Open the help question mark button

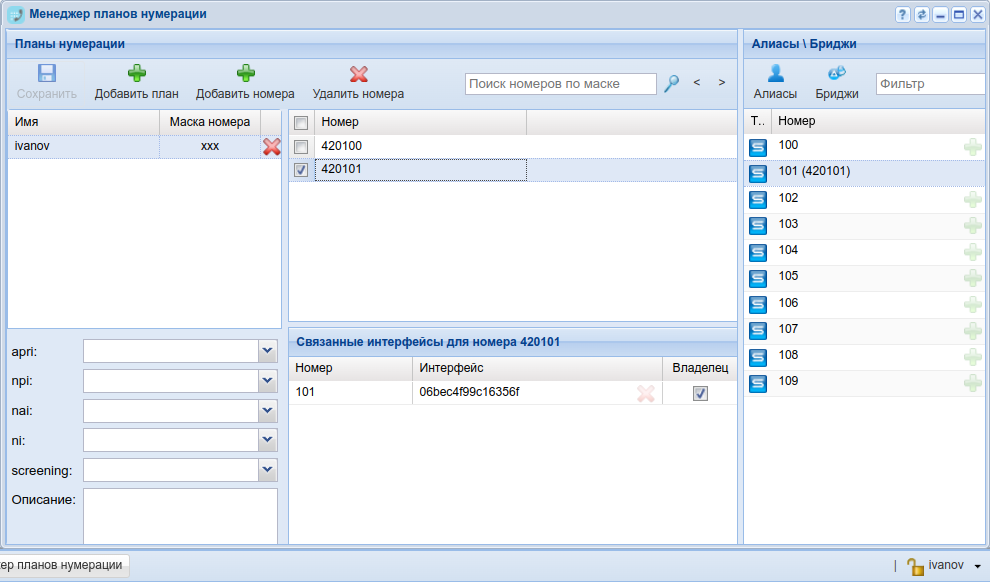[x=903, y=15]
